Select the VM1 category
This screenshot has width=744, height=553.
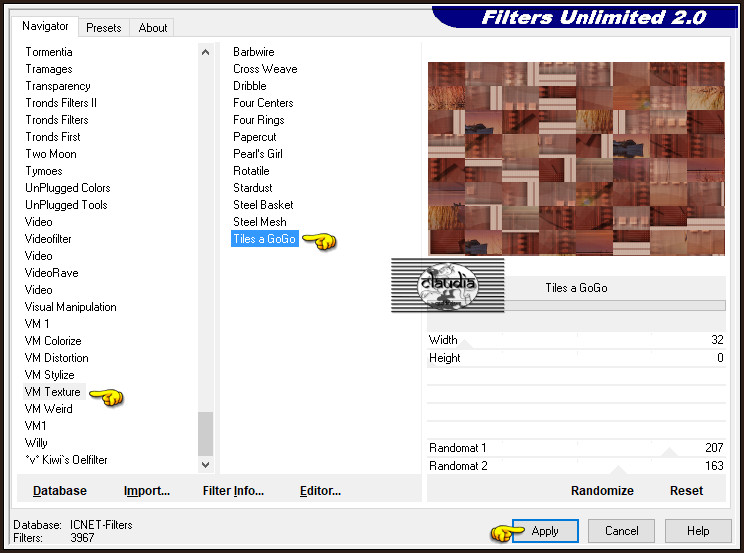coord(36,426)
